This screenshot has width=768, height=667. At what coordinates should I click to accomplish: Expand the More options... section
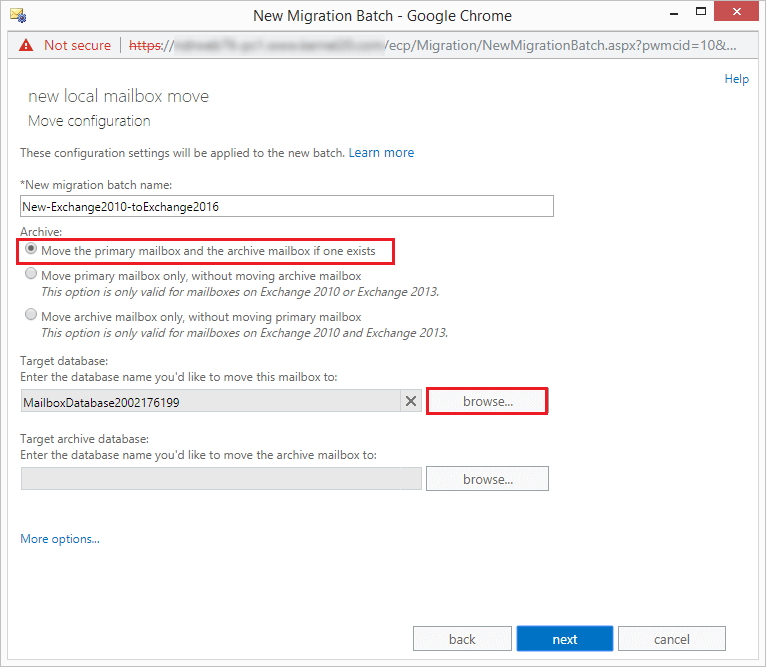60,539
